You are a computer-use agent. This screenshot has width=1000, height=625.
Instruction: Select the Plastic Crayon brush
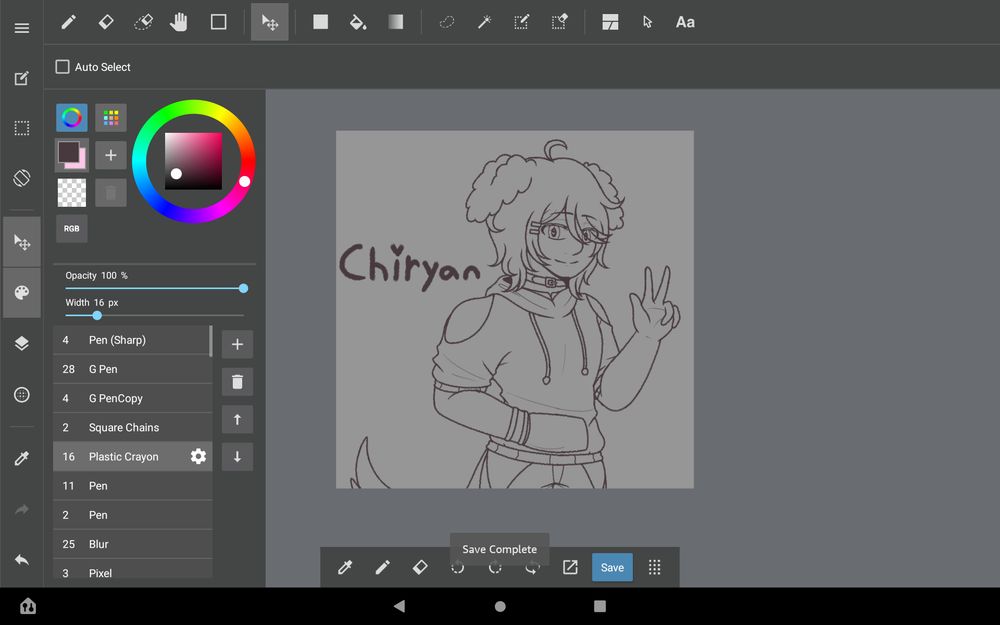click(132, 457)
